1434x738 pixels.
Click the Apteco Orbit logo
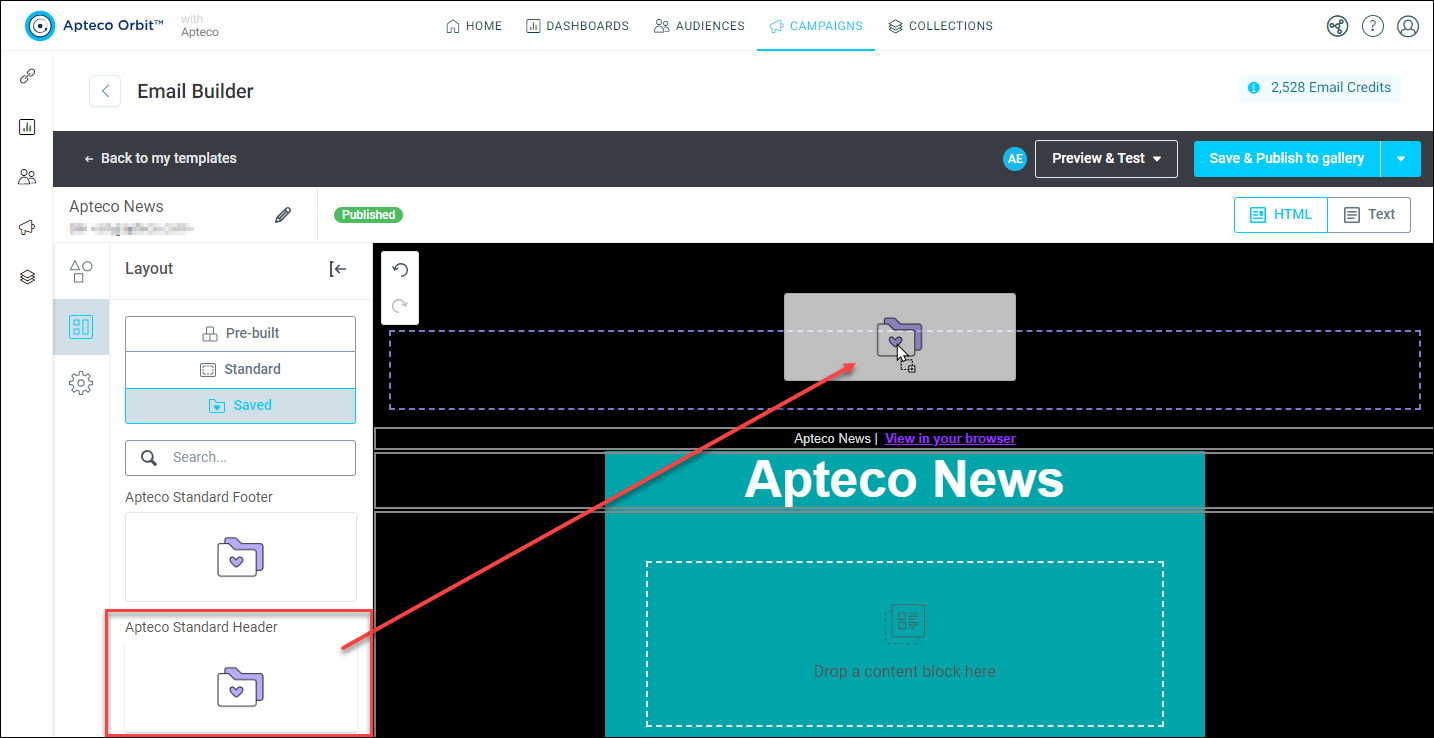(95, 26)
